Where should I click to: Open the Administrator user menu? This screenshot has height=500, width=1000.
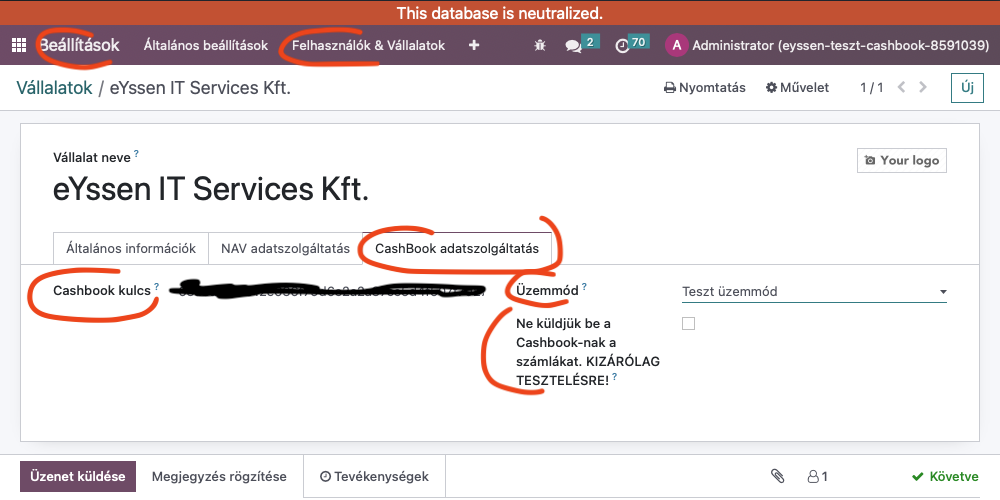click(827, 45)
